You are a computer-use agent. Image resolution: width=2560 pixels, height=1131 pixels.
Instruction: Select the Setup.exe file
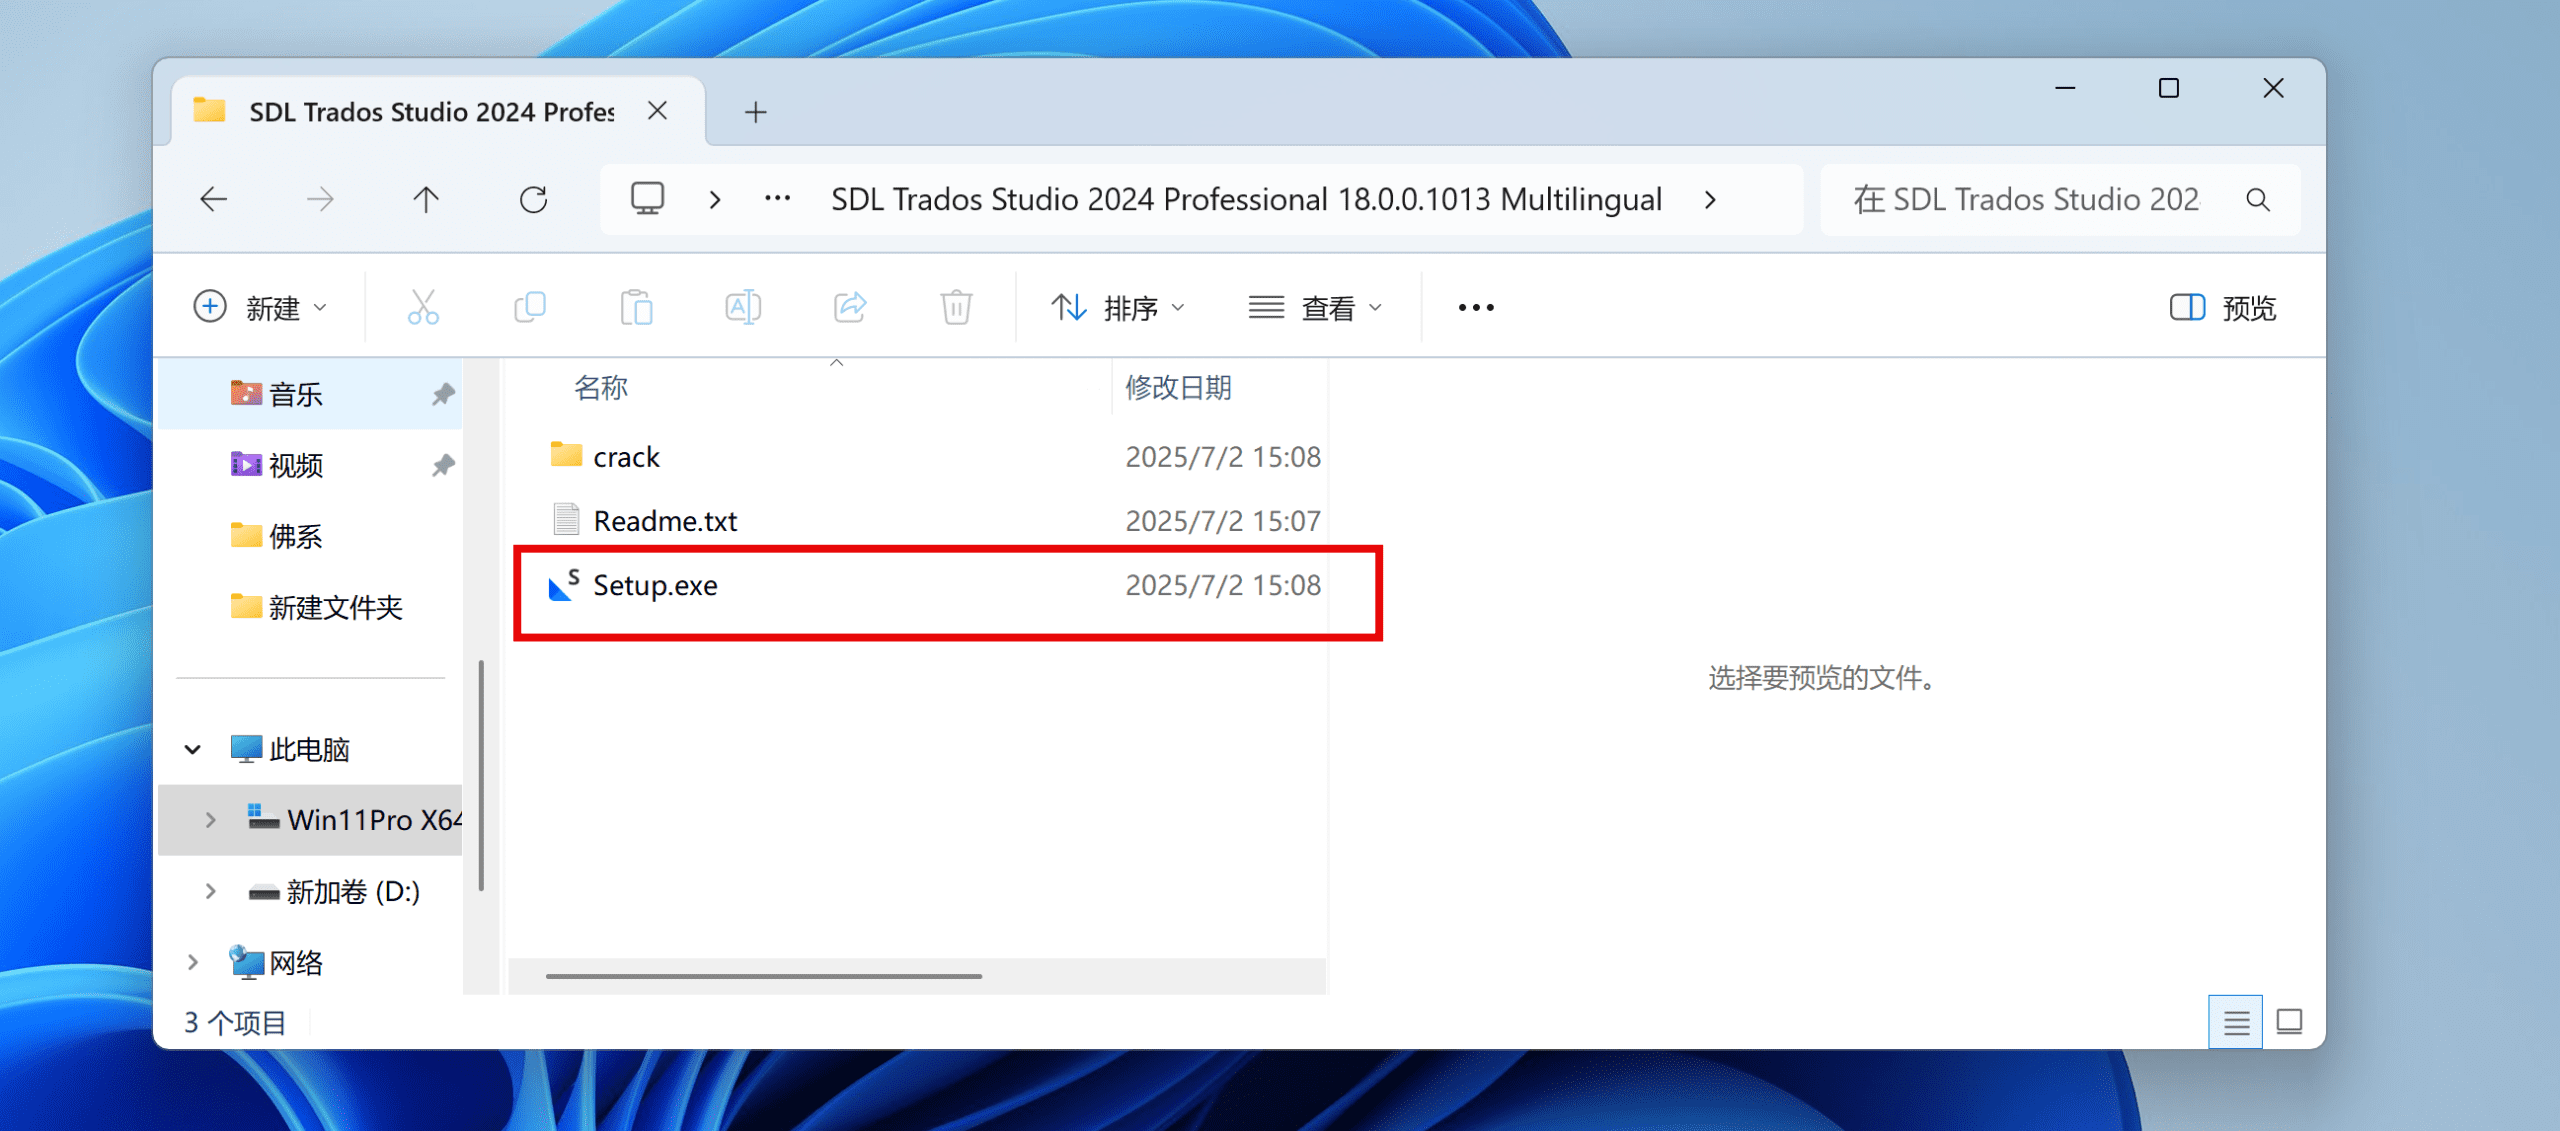tap(655, 585)
